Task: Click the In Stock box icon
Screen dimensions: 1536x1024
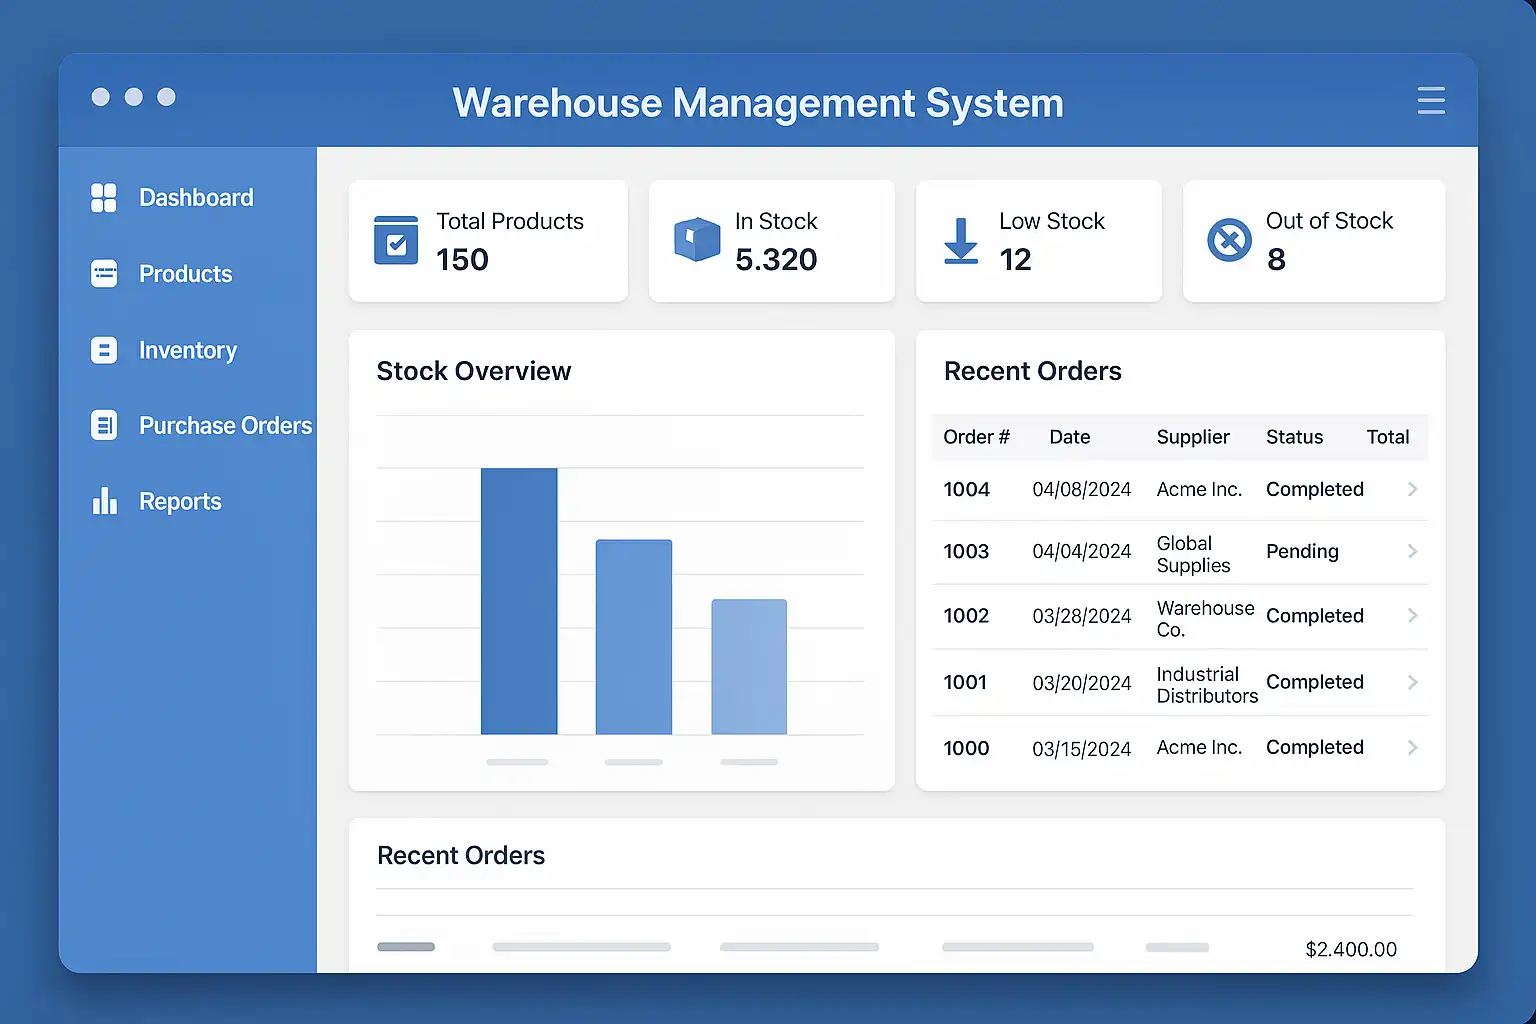Action: [697, 240]
